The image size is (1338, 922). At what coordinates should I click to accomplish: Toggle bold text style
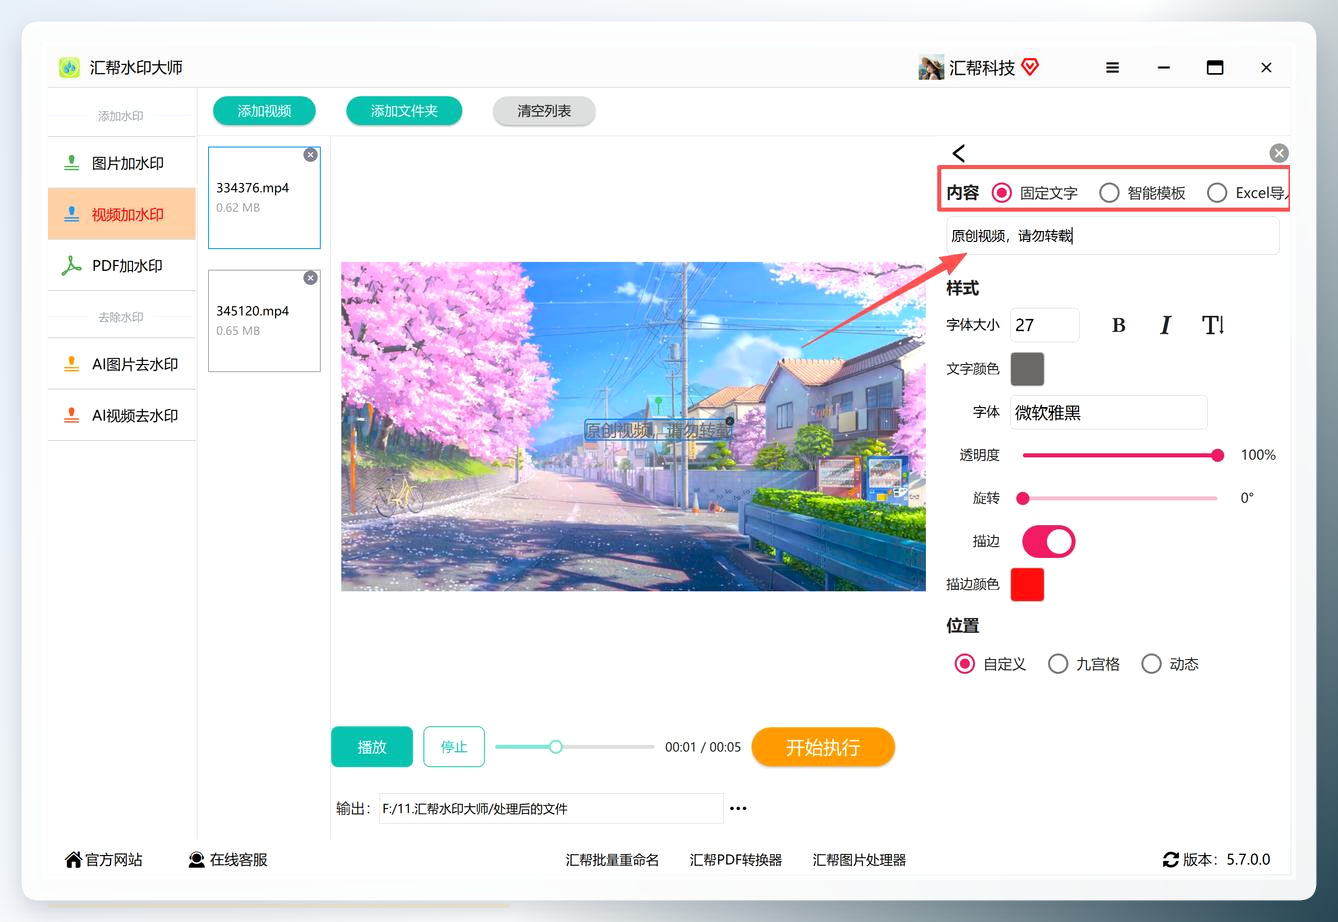click(1119, 325)
